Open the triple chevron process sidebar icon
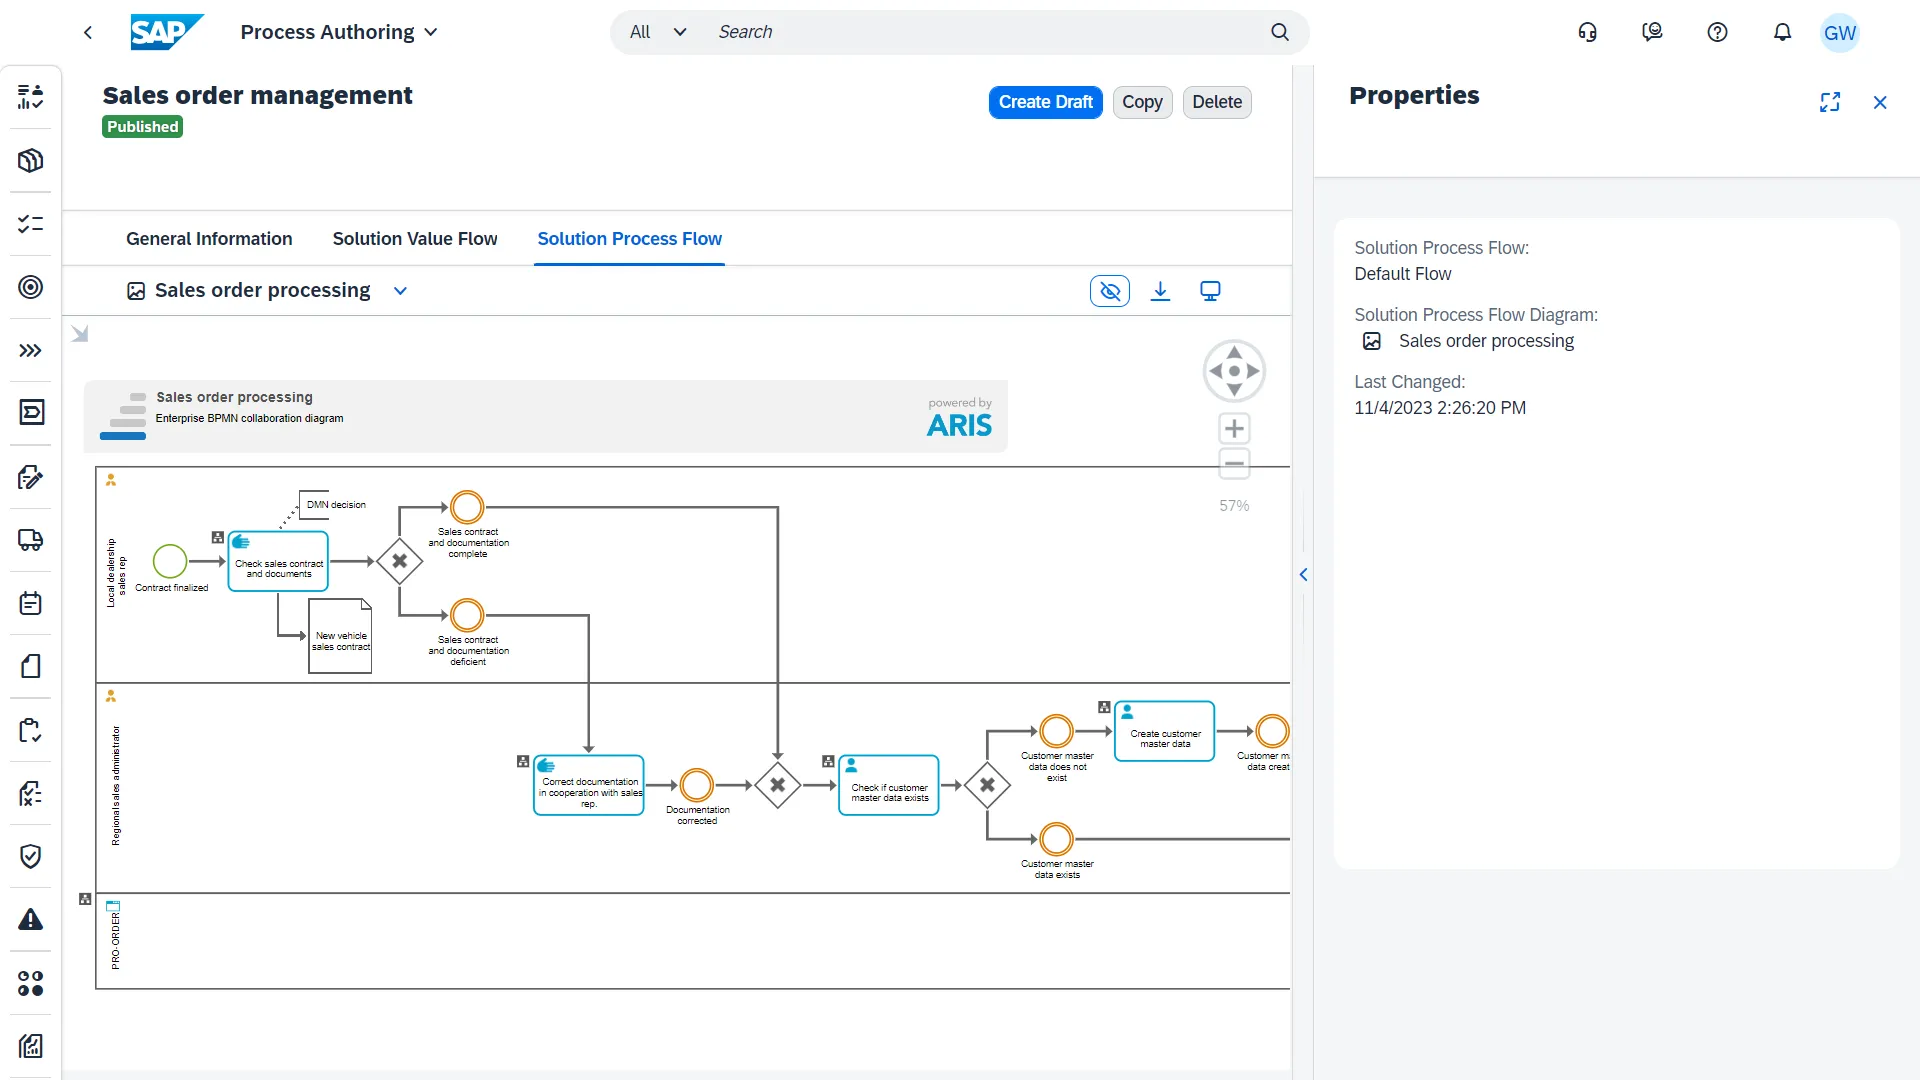The width and height of the screenshot is (1920, 1080). (31, 351)
